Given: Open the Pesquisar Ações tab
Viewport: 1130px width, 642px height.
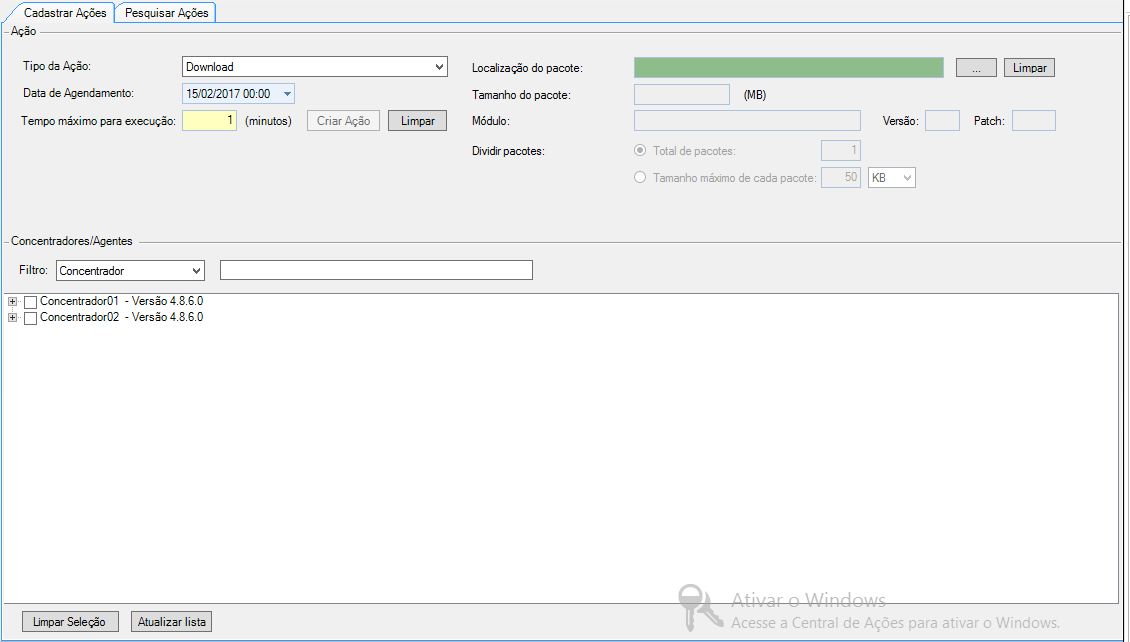Looking at the screenshot, I should pos(166,13).
